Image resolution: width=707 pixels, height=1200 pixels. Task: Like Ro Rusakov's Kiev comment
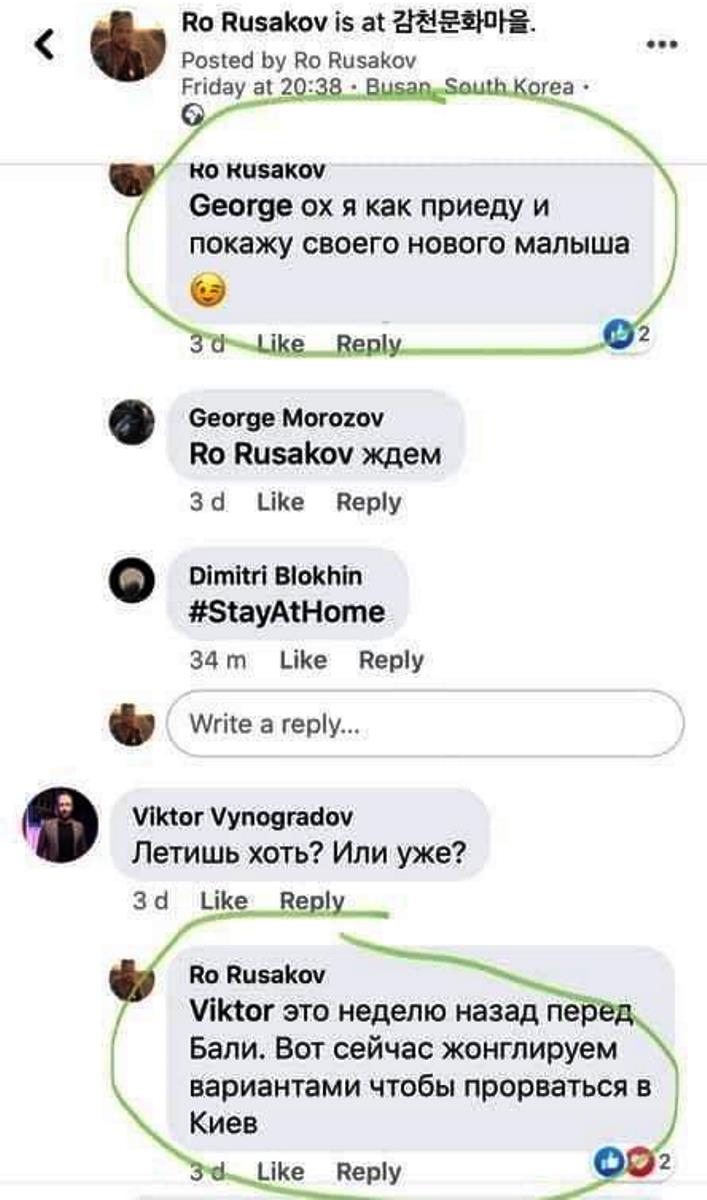click(x=280, y=1171)
